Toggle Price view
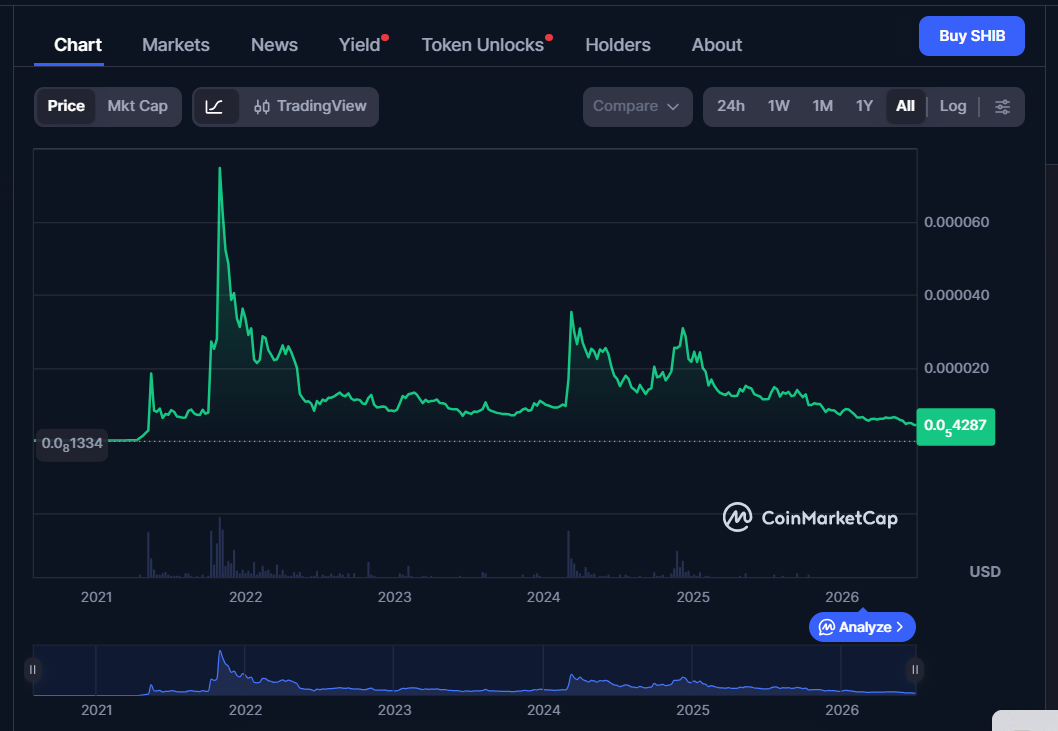This screenshot has width=1058, height=731. [x=66, y=107]
